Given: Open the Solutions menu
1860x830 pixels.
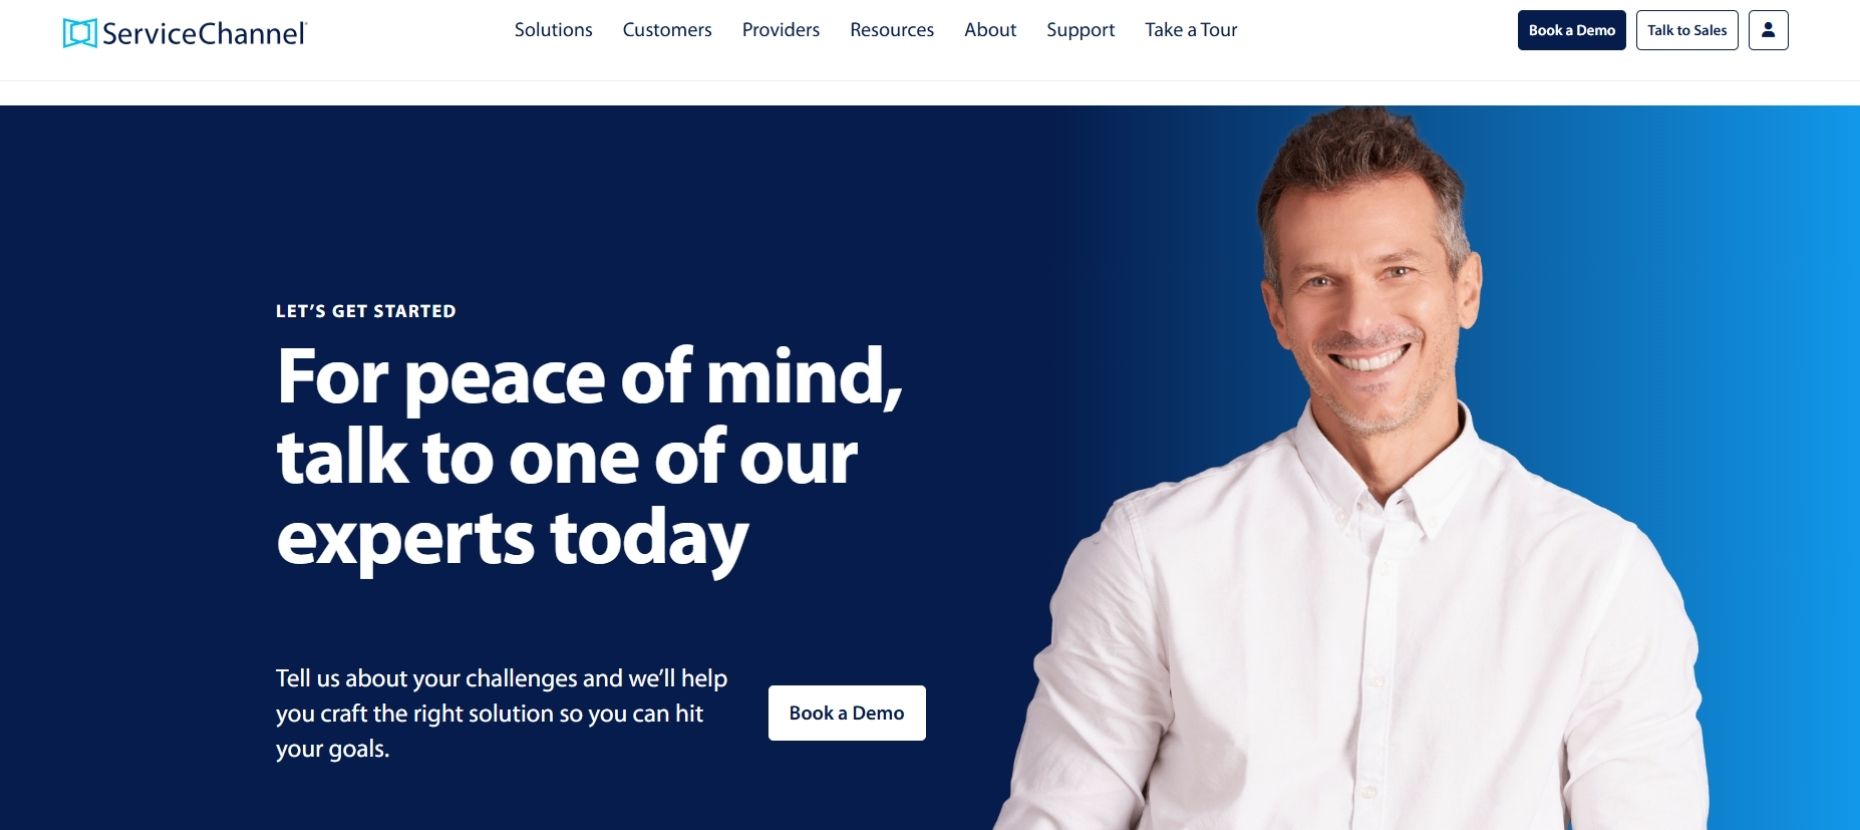Looking at the screenshot, I should click(x=553, y=30).
